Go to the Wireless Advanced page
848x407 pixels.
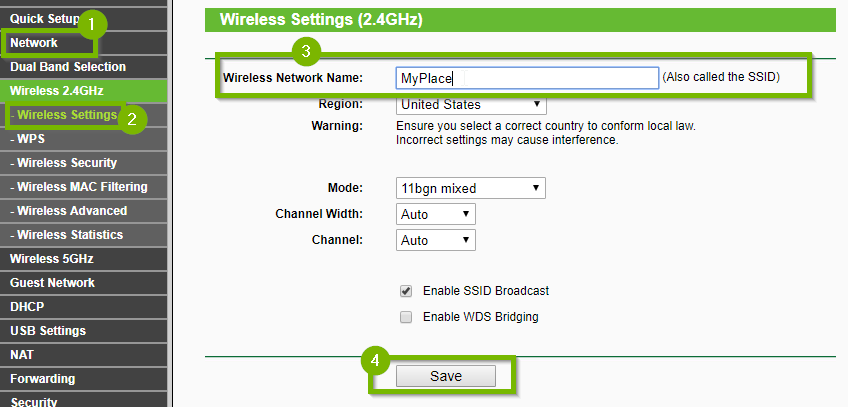(x=84, y=211)
